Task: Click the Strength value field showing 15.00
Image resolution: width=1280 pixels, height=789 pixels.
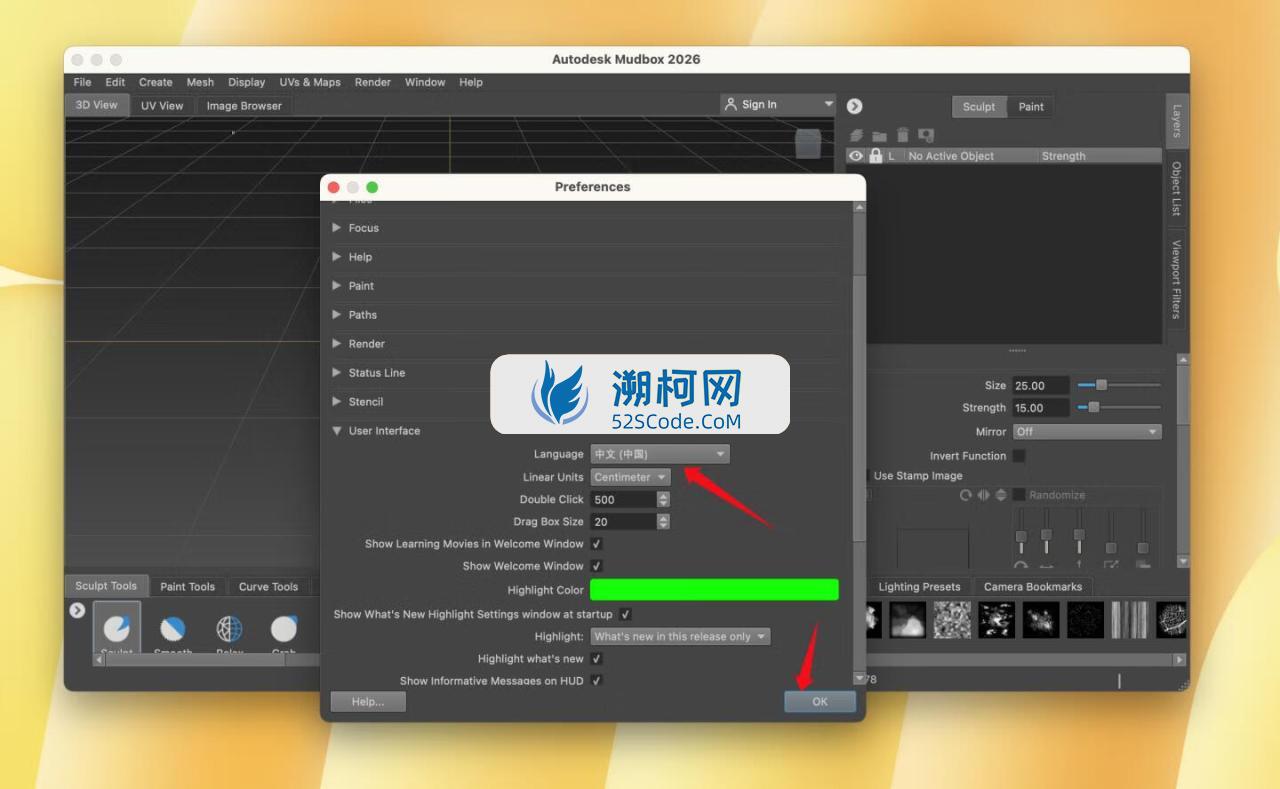Action: pyautogui.click(x=1041, y=408)
